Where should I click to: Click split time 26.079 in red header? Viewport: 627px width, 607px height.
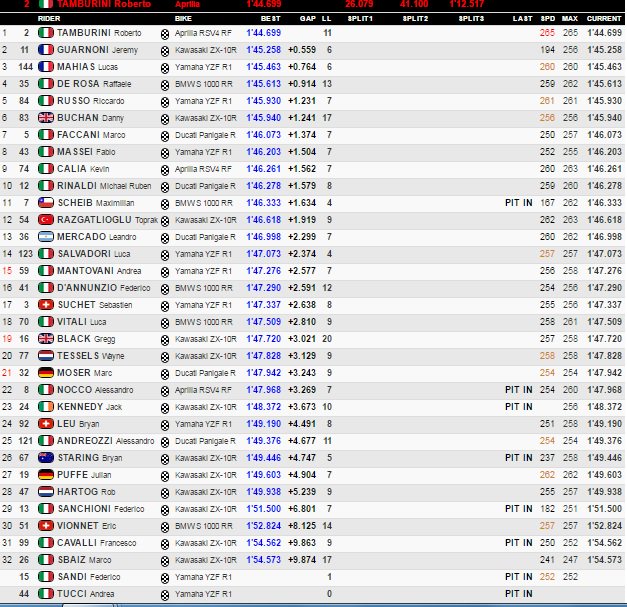(x=359, y=4)
